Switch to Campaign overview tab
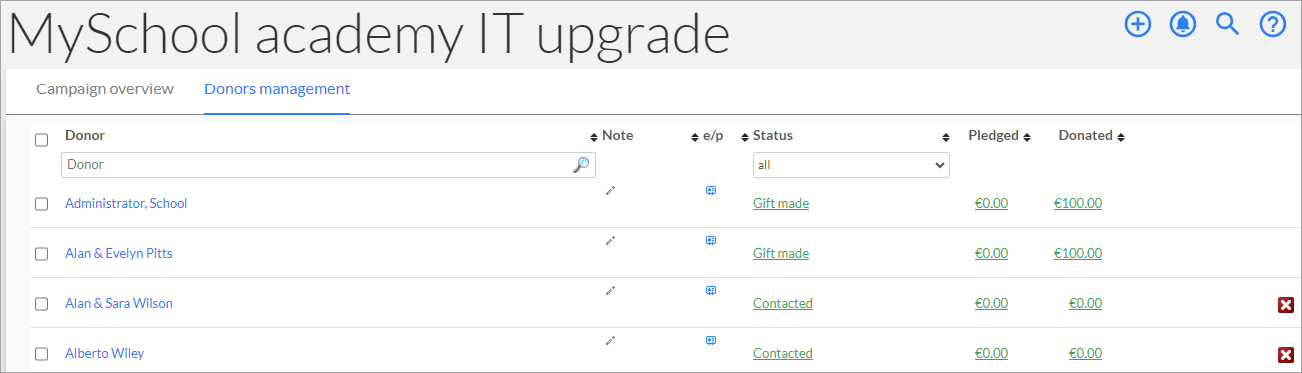The height and width of the screenshot is (373, 1302). 105,89
